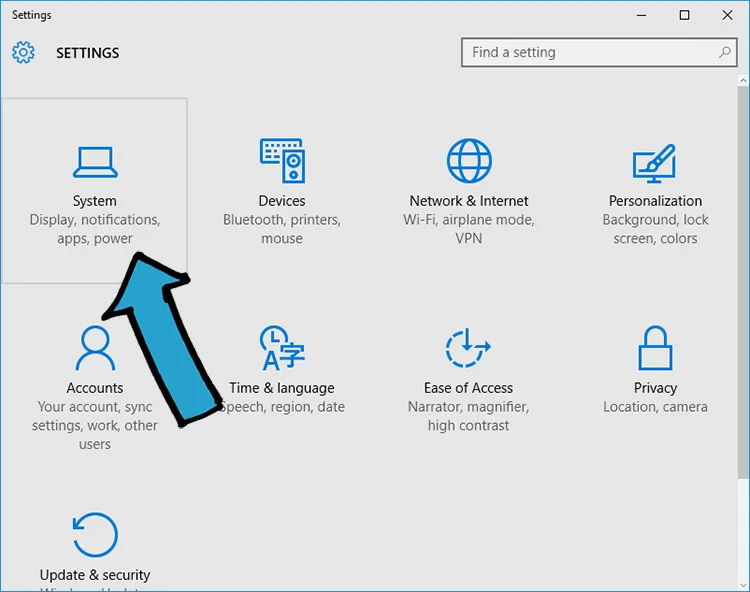Maximize the Settings window

(684, 15)
